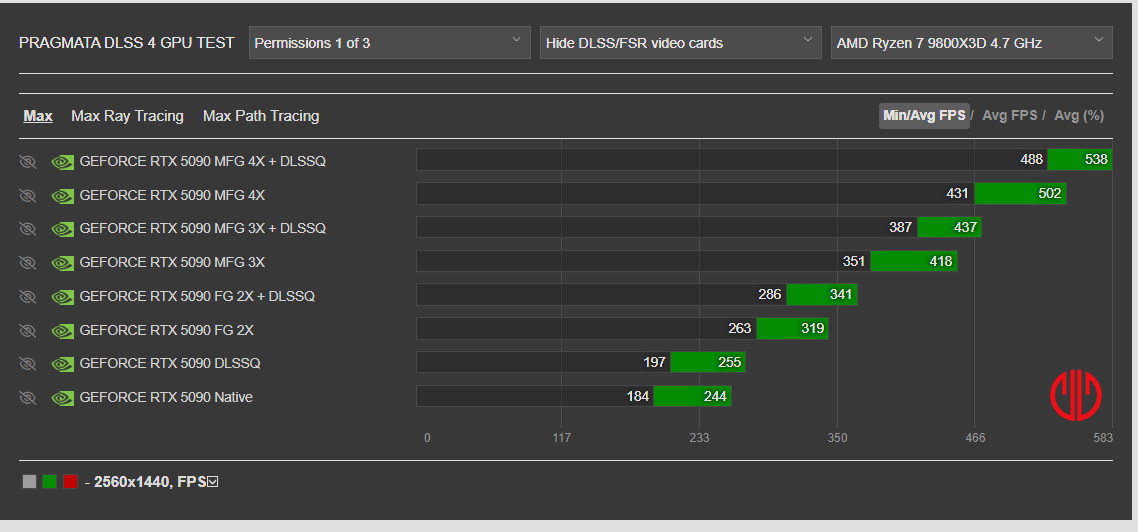1138x532 pixels.
Task: Click the GEFORCE RTX 5090 FG 2X label
Action: click(166, 330)
